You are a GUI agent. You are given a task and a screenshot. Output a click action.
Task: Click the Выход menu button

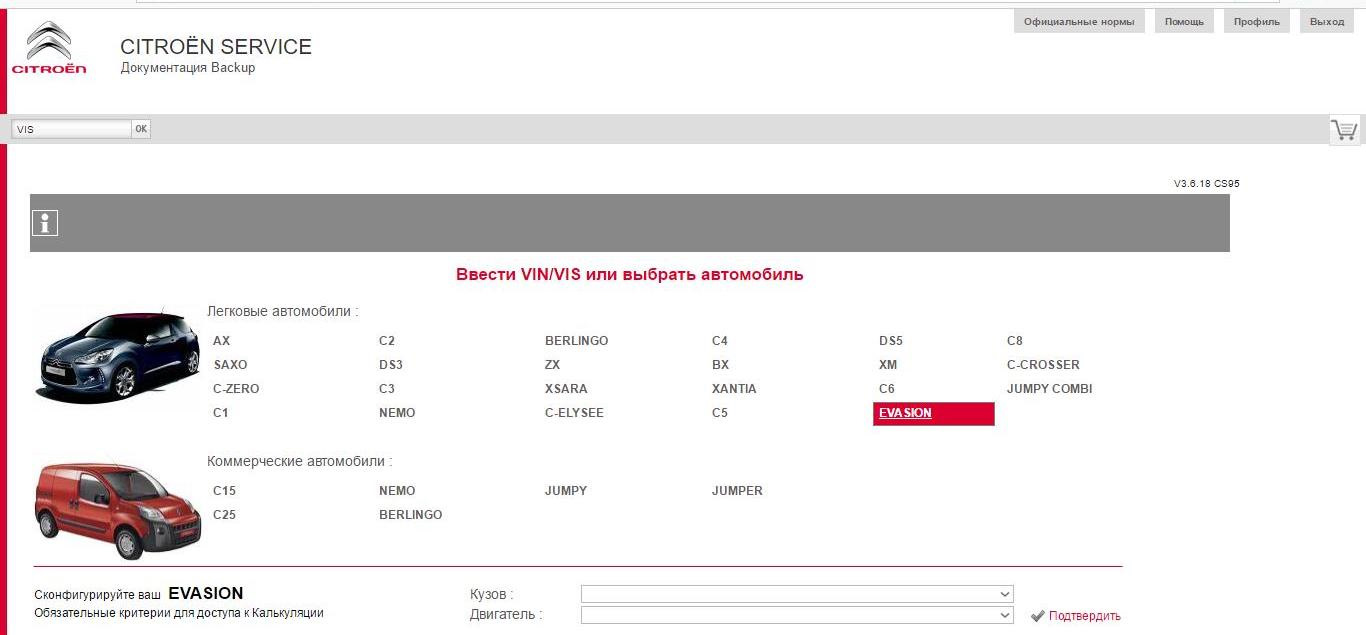1327,21
